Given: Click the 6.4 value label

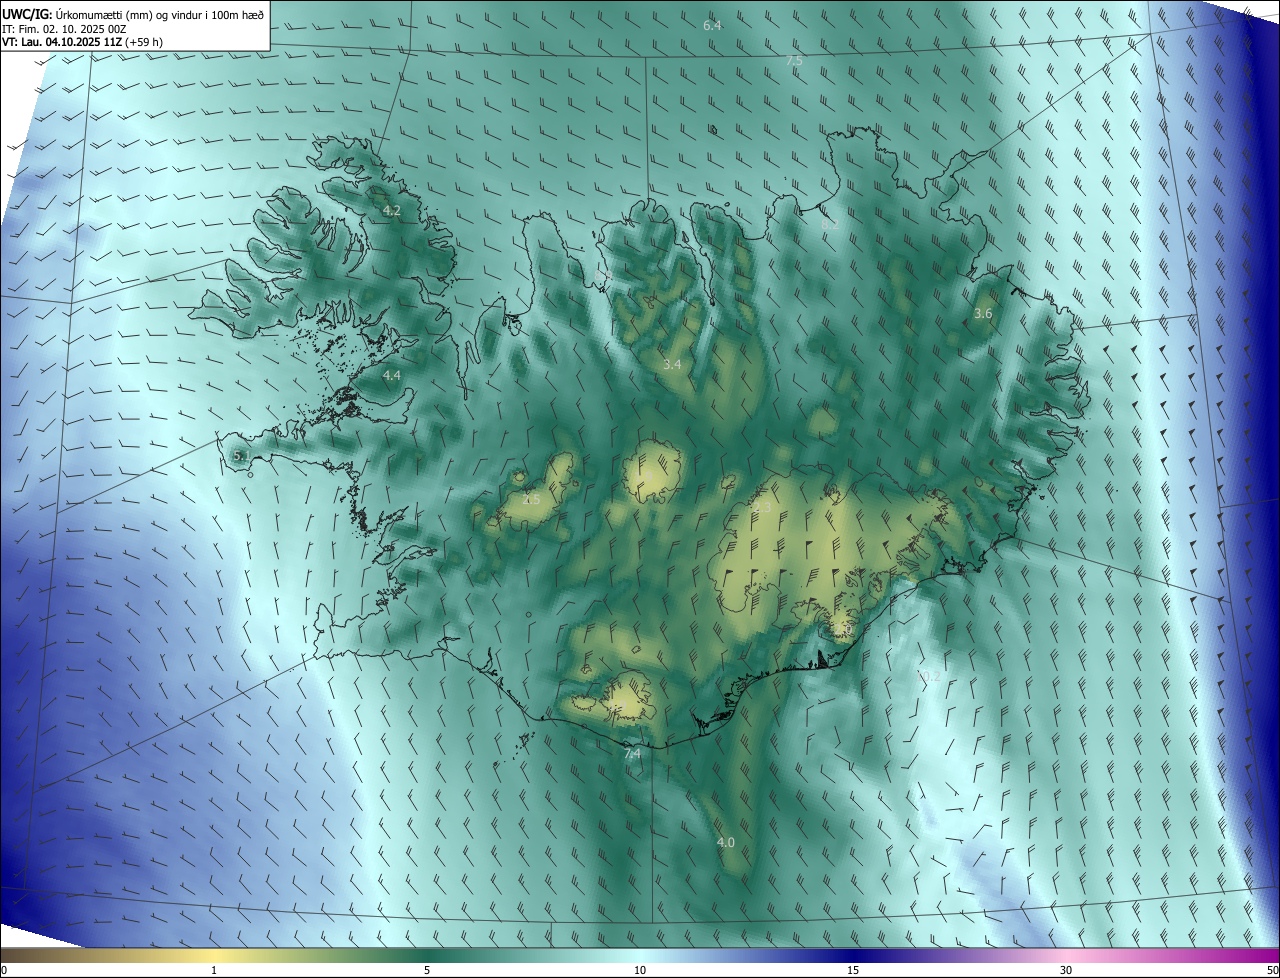Looking at the screenshot, I should (712, 25).
